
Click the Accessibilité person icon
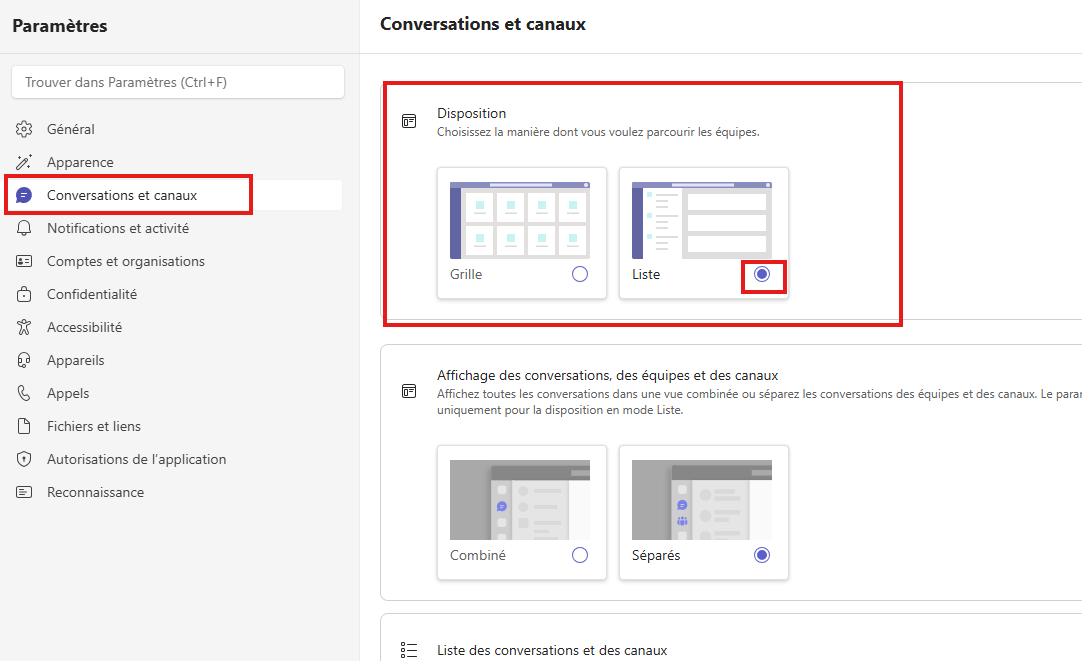pos(25,327)
